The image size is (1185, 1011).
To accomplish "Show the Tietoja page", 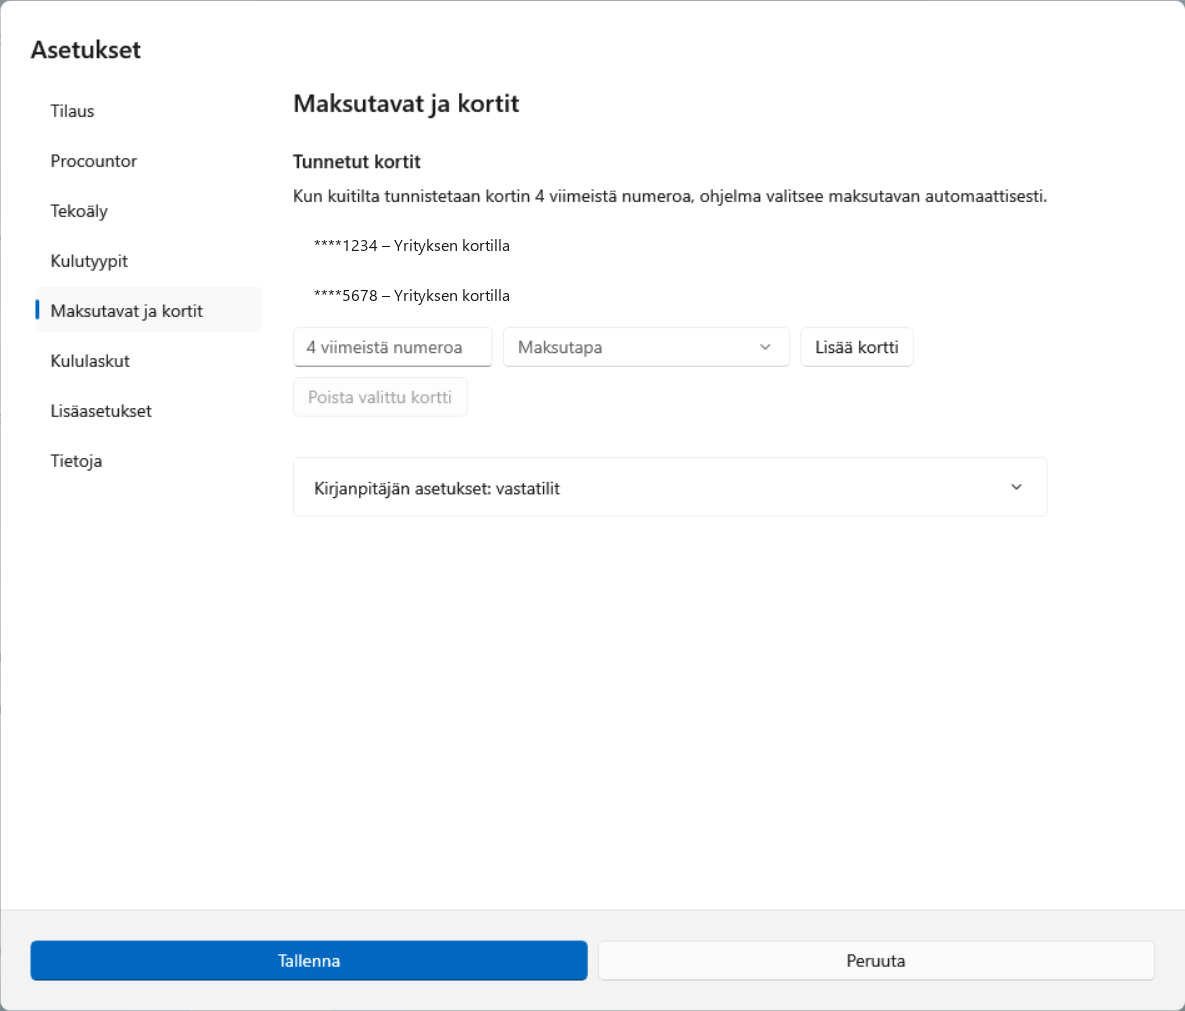I will pyautogui.click(x=149, y=460).
